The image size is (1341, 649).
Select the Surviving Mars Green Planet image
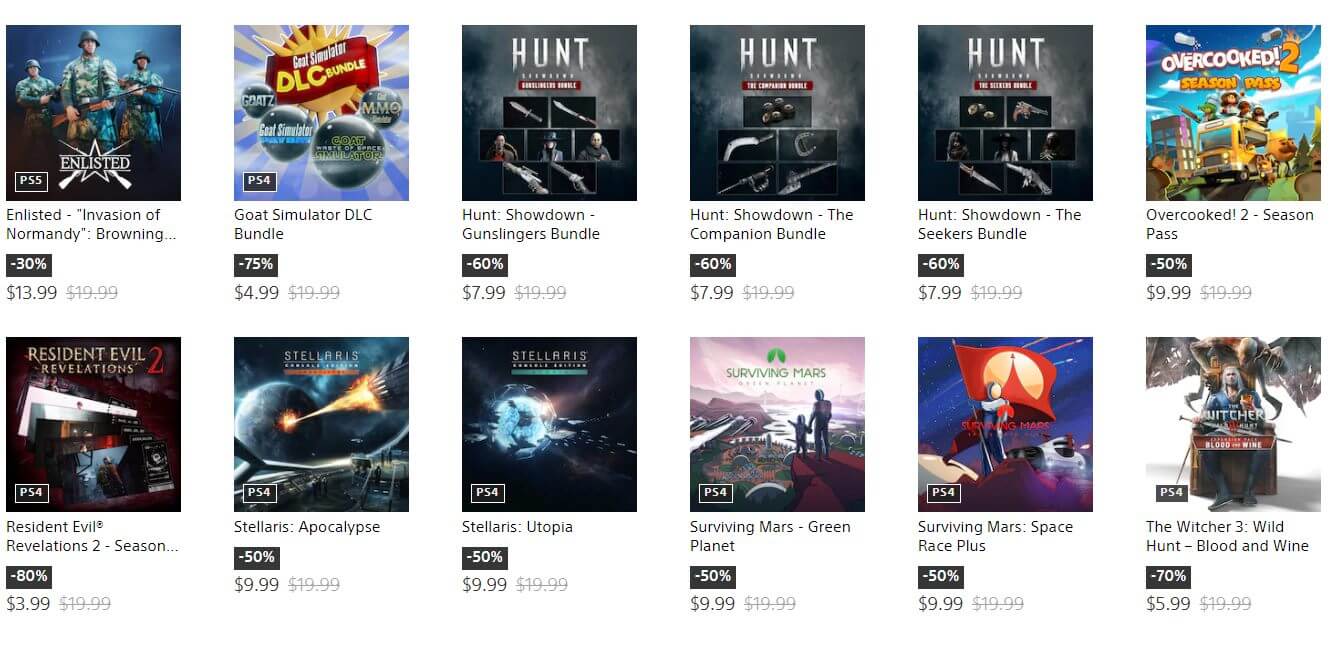coord(777,424)
